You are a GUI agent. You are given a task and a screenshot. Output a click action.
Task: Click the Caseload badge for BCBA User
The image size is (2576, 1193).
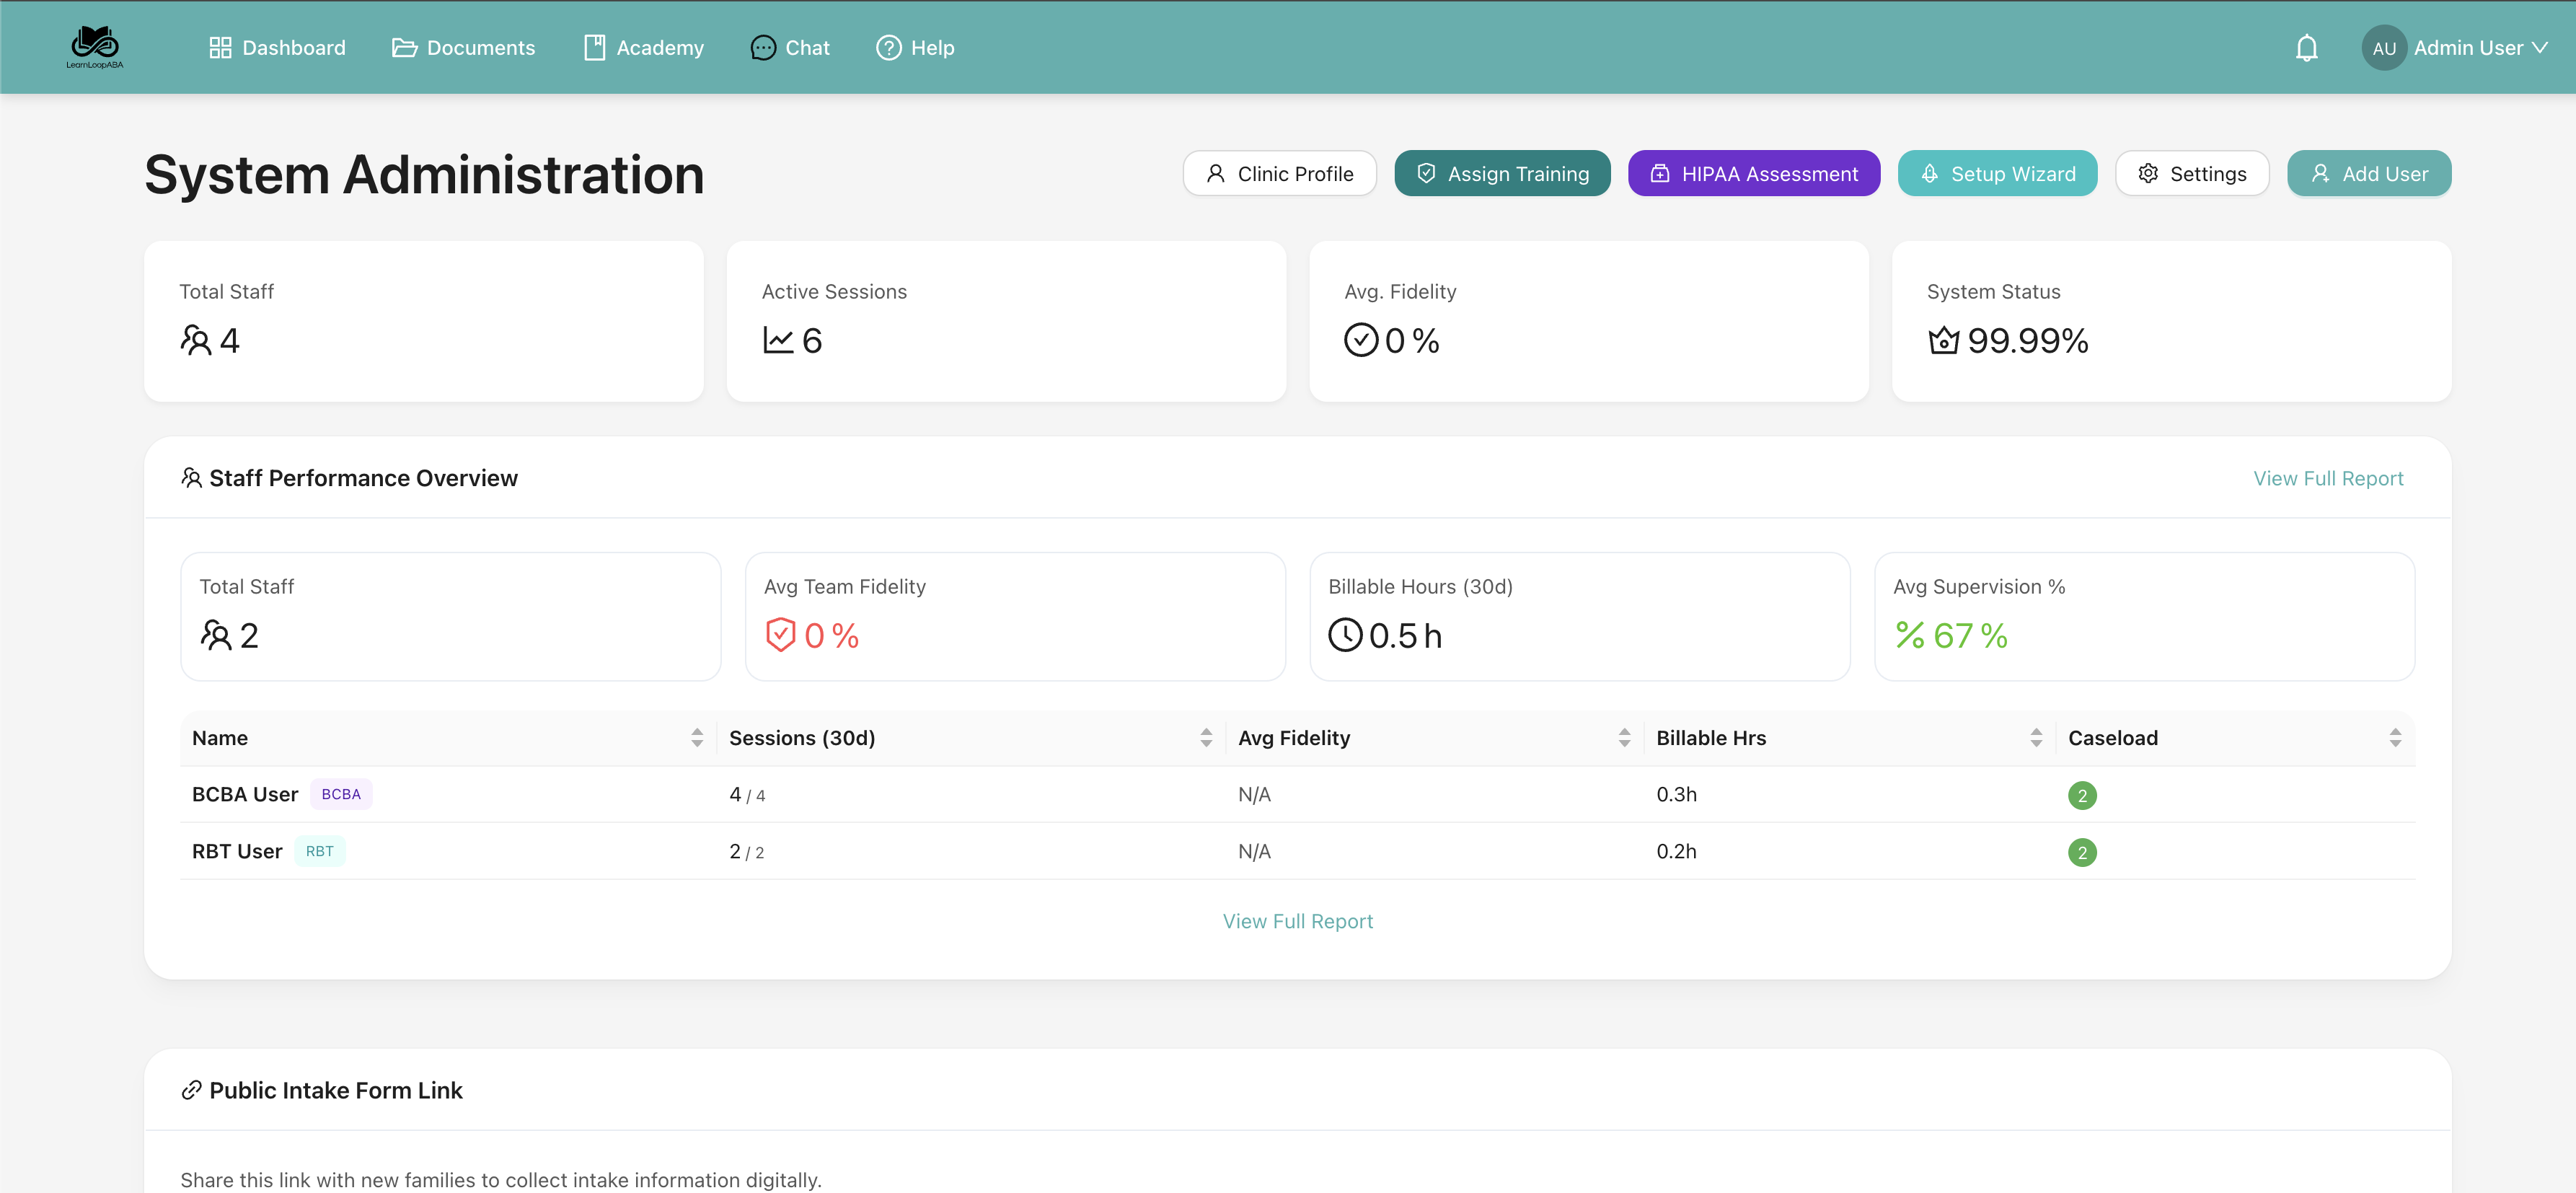[x=2083, y=795]
